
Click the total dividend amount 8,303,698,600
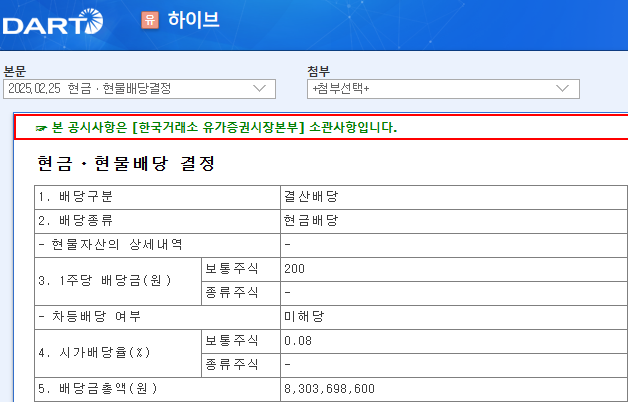(x=329, y=388)
